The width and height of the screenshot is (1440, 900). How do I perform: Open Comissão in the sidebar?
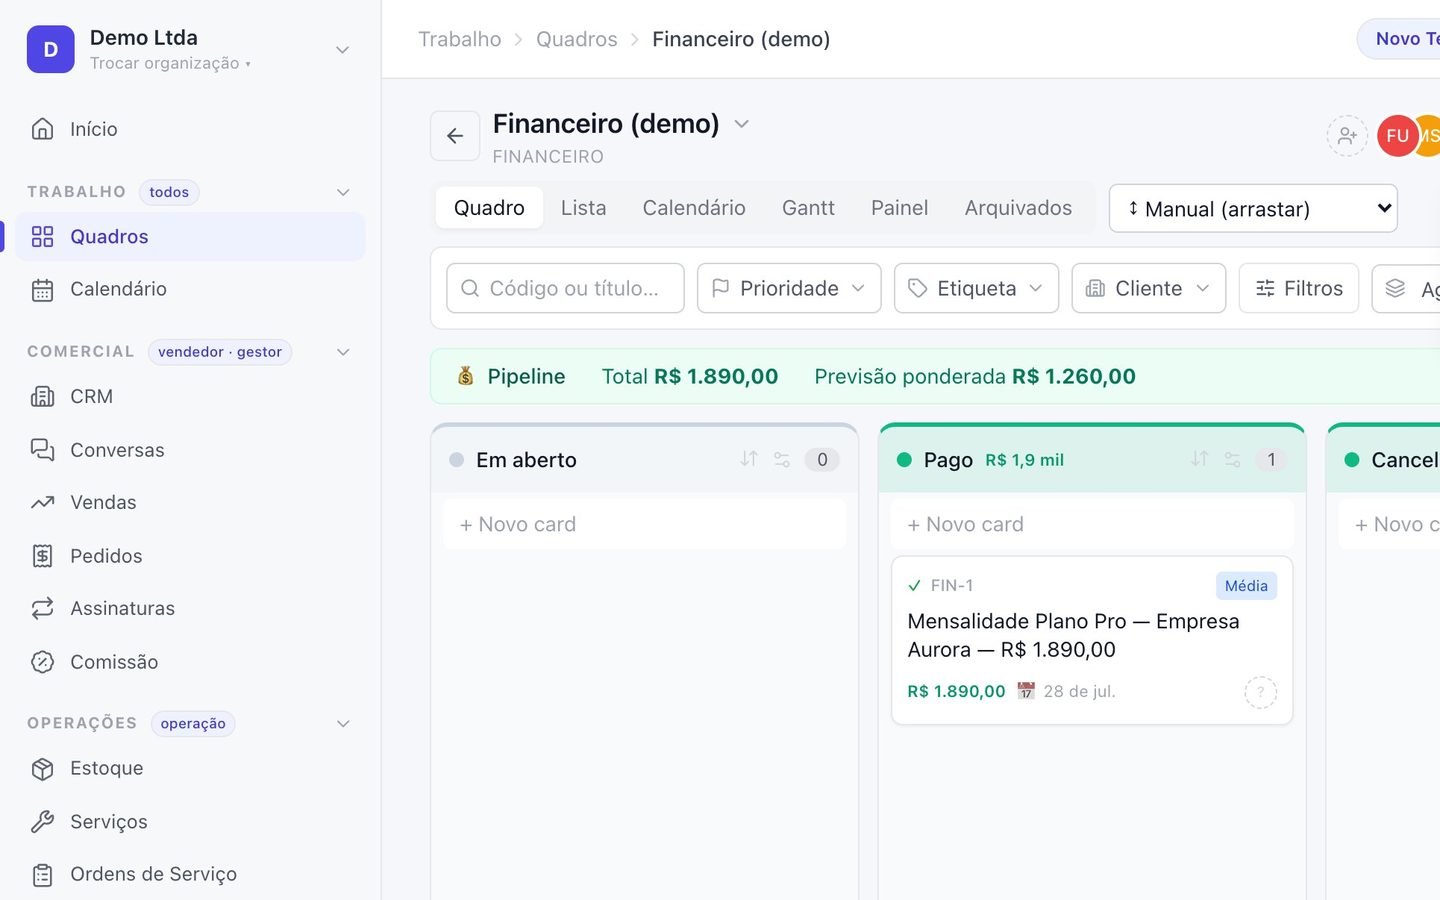(x=190, y=662)
